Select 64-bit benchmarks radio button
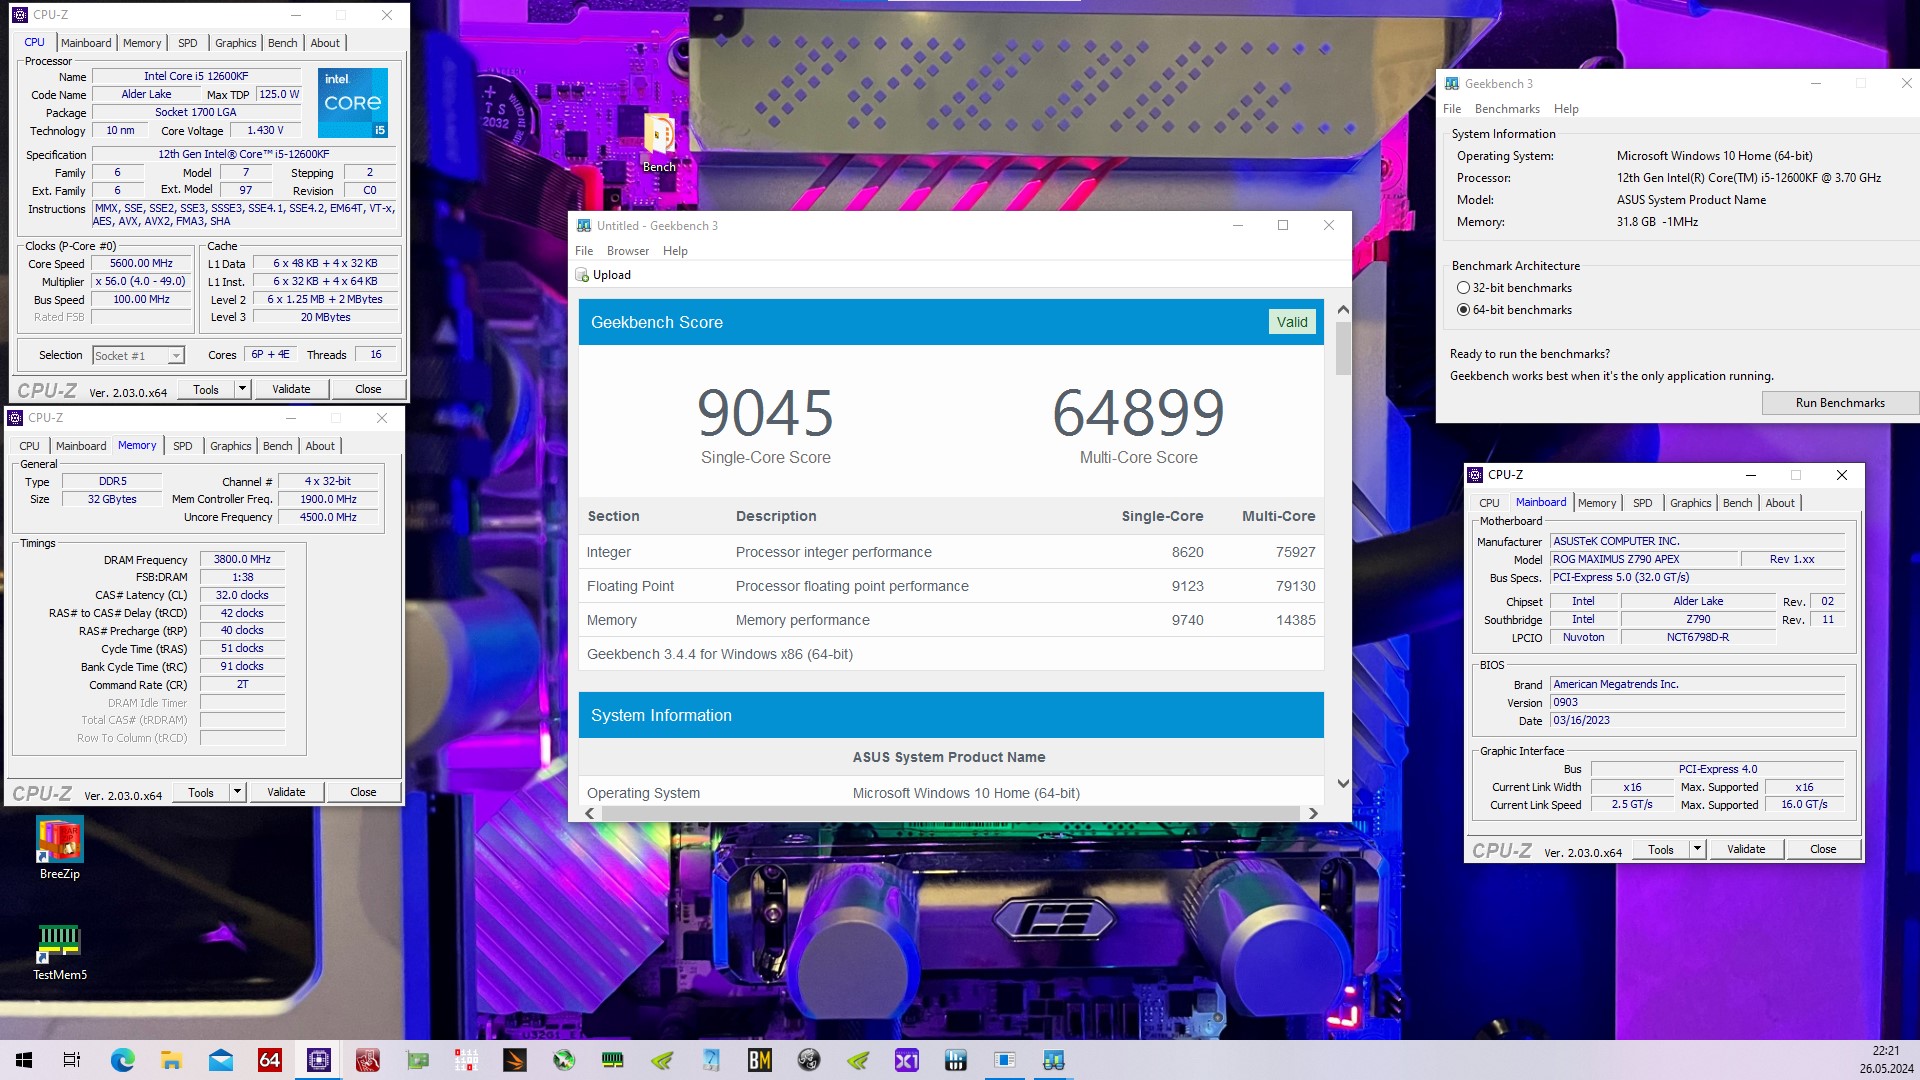This screenshot has width=1920, height=1080. click(x=1463, y=310)
